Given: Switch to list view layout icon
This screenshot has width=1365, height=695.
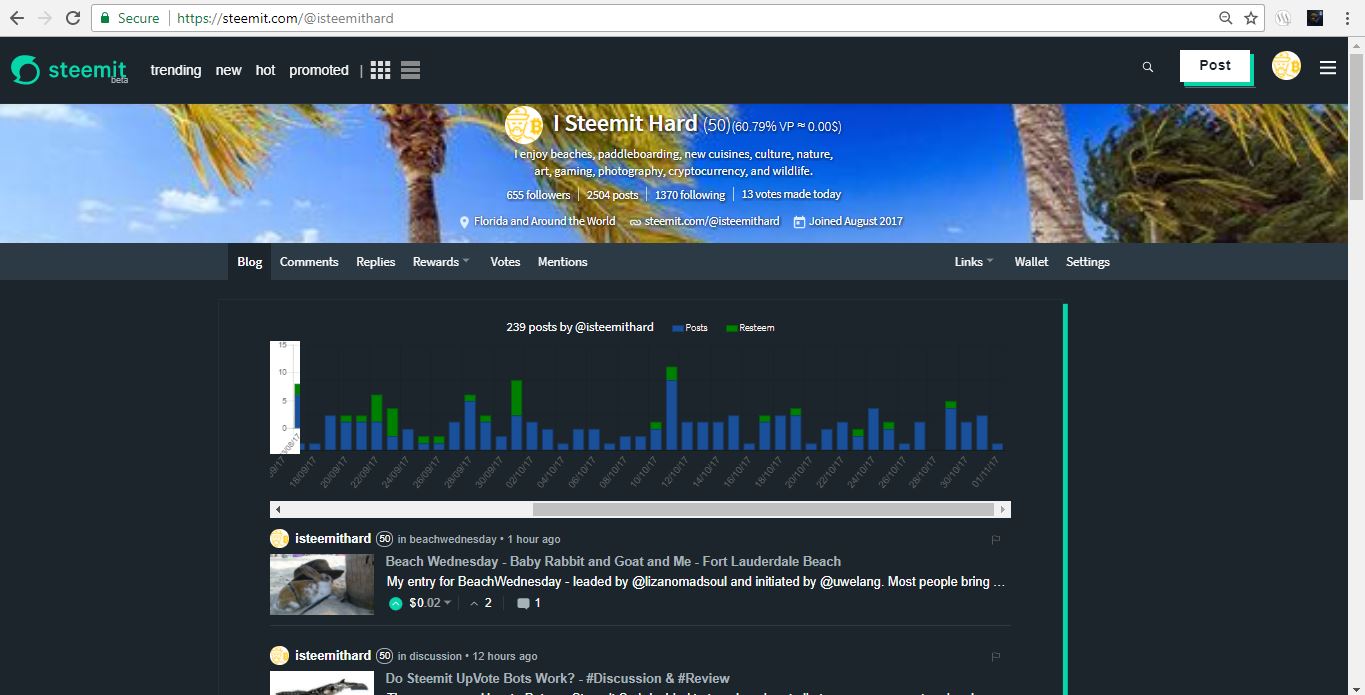Looking at the screenshot, I should tap(410, 70).
